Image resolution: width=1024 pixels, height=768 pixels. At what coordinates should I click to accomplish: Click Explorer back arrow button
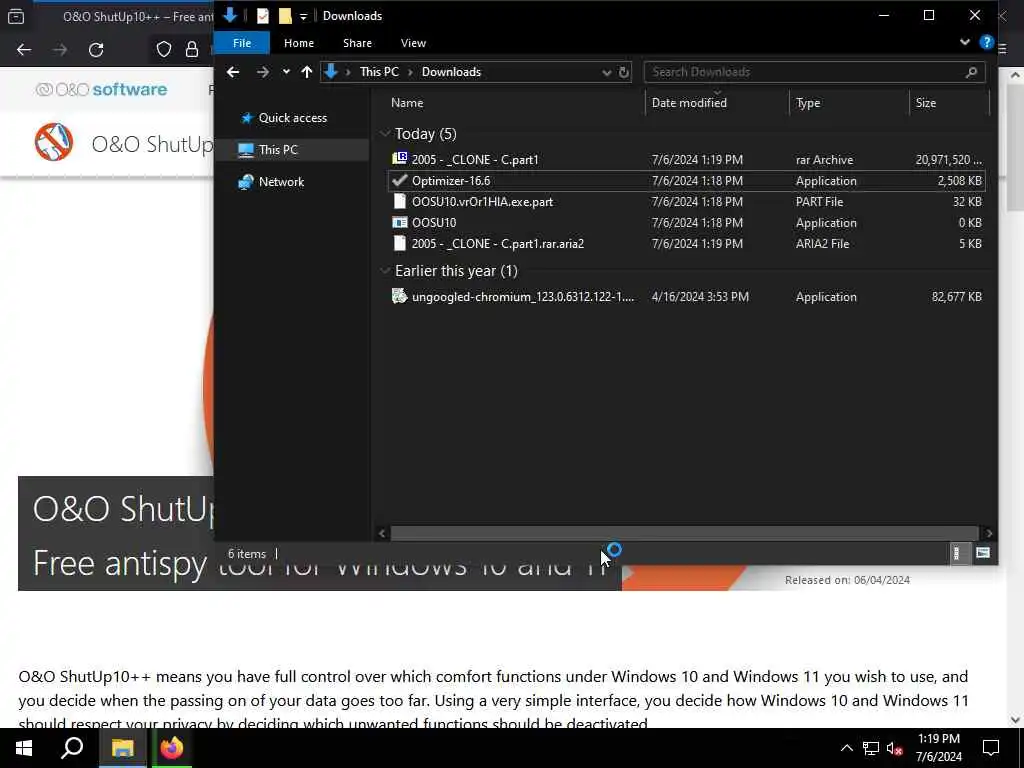pos(232,72)
